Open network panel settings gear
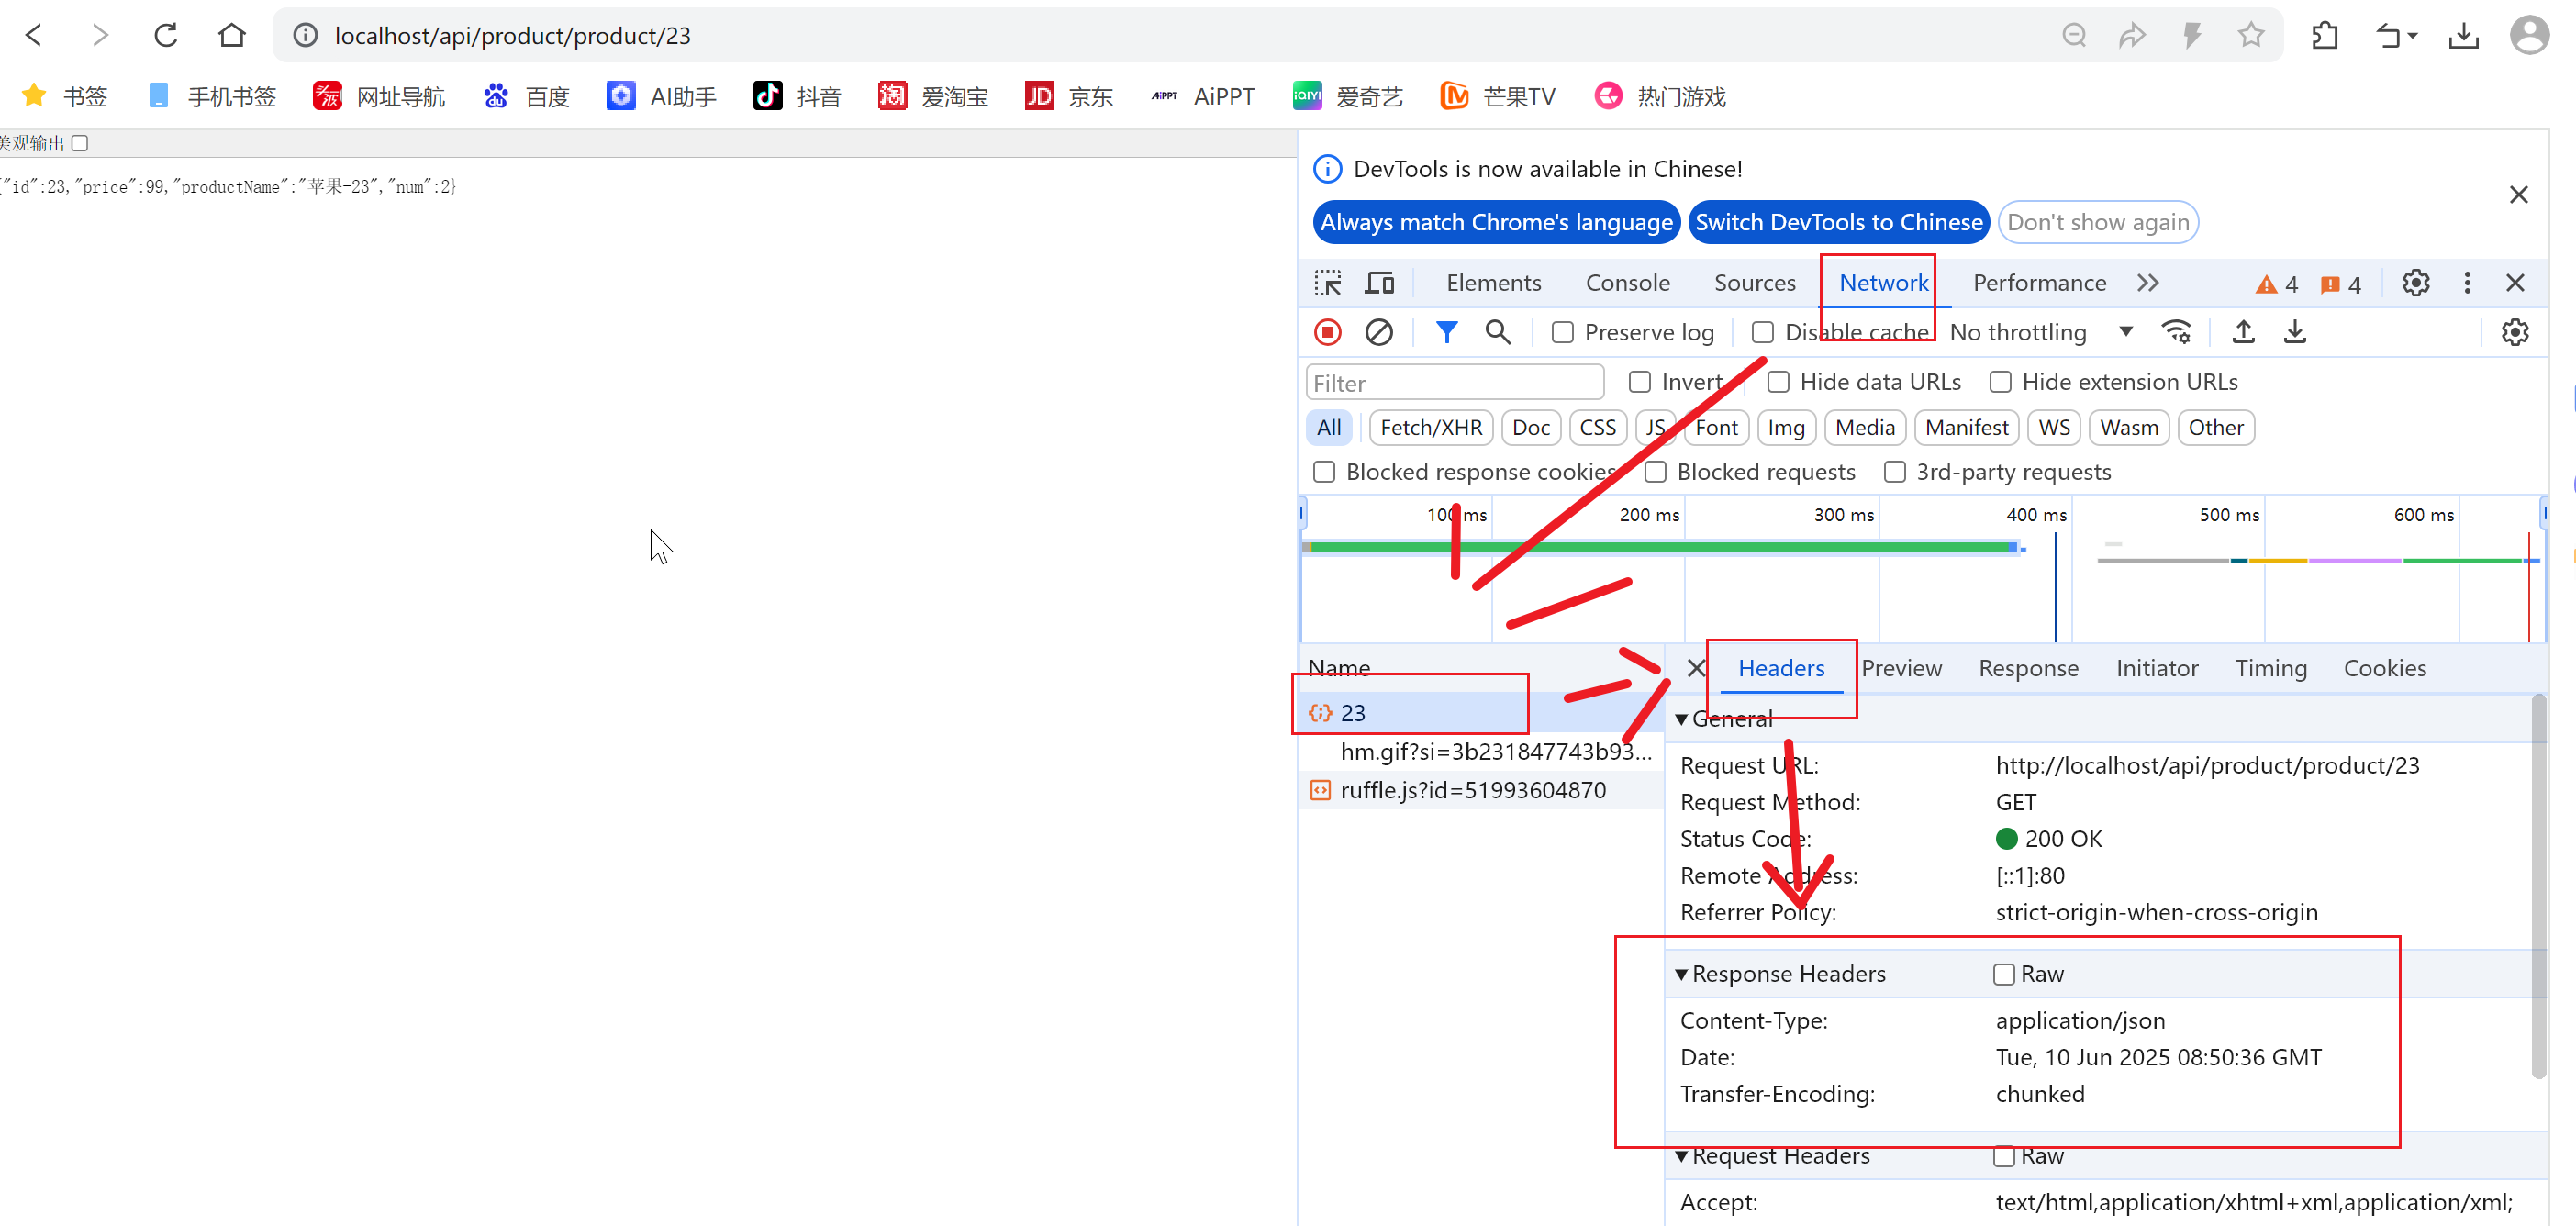This screenshot has width=2576, height=1226. tap(2515, 332)
